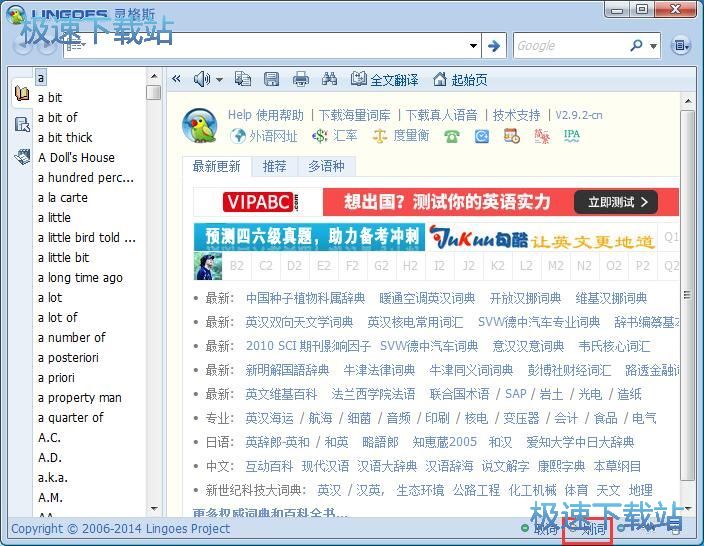Select 'a la carte' in word list
Image resolution: width=704 pixels, height=546 pixels.
[x=63, y=198]
